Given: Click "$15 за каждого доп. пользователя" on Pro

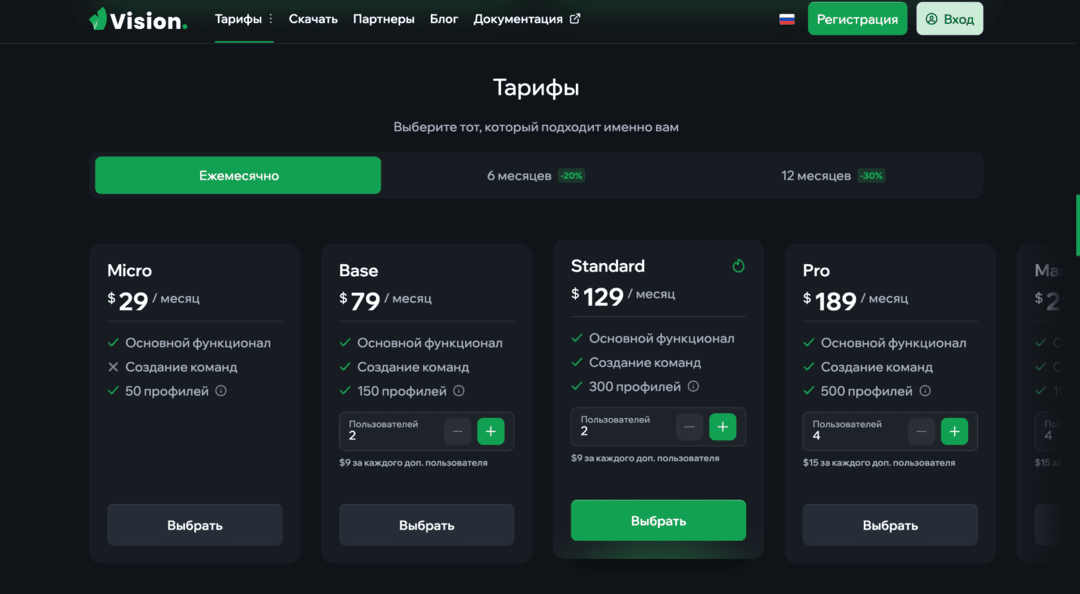Looking at the screenshot, I should tap(879, 463).
